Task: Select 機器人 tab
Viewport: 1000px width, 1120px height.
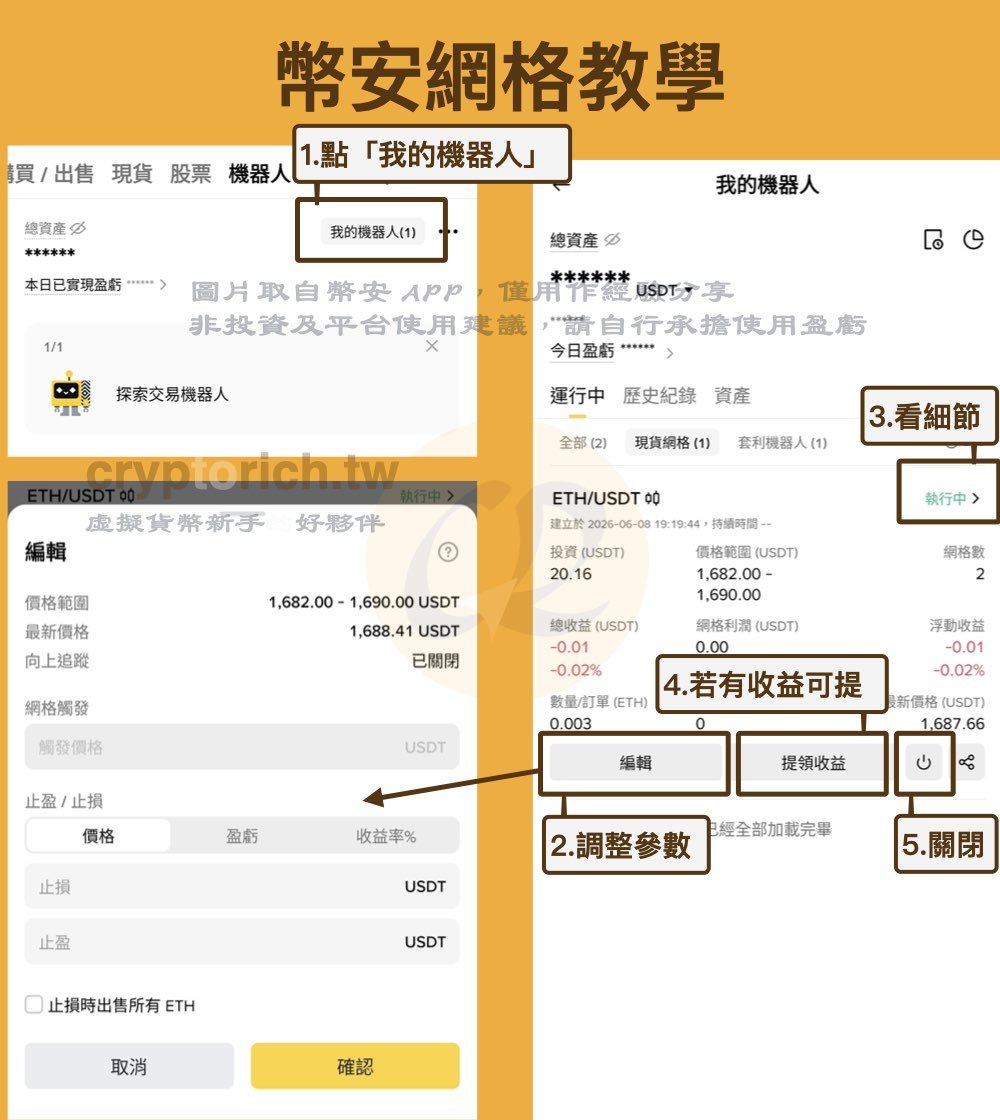Action: [259, 174]
